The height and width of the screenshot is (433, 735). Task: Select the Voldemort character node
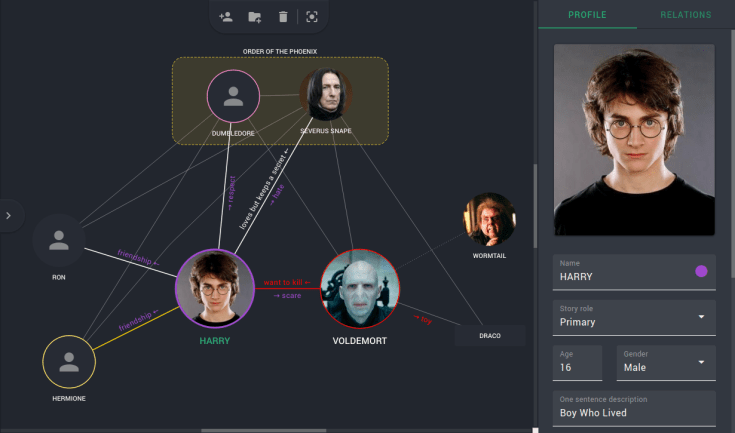(360, 290)
